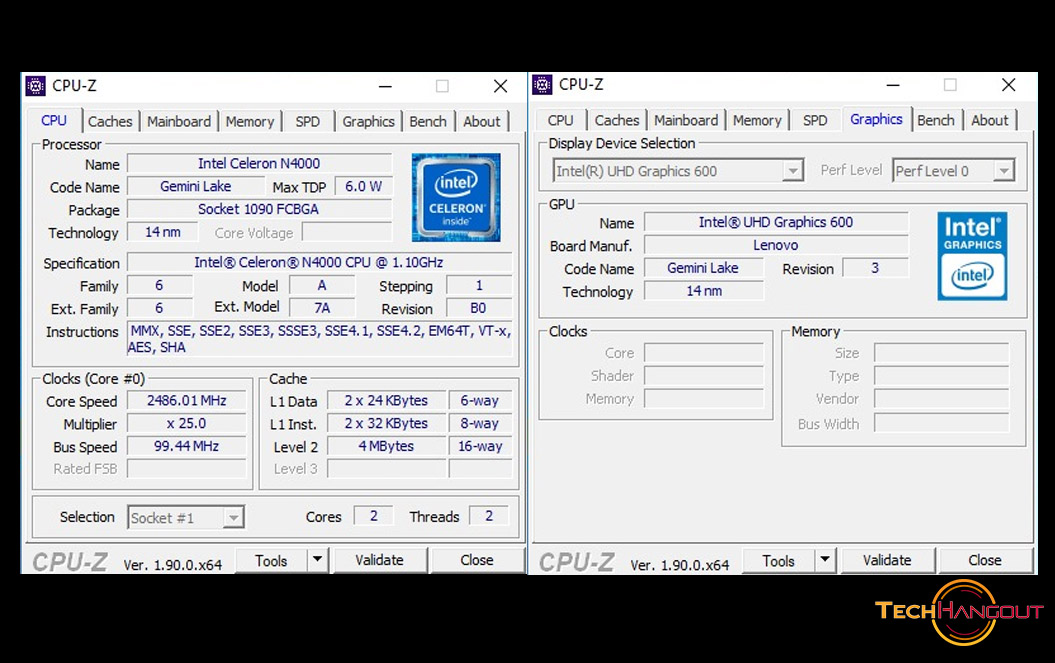
Task: Minimize the left CPU-Z window
Action: [385, 86]
